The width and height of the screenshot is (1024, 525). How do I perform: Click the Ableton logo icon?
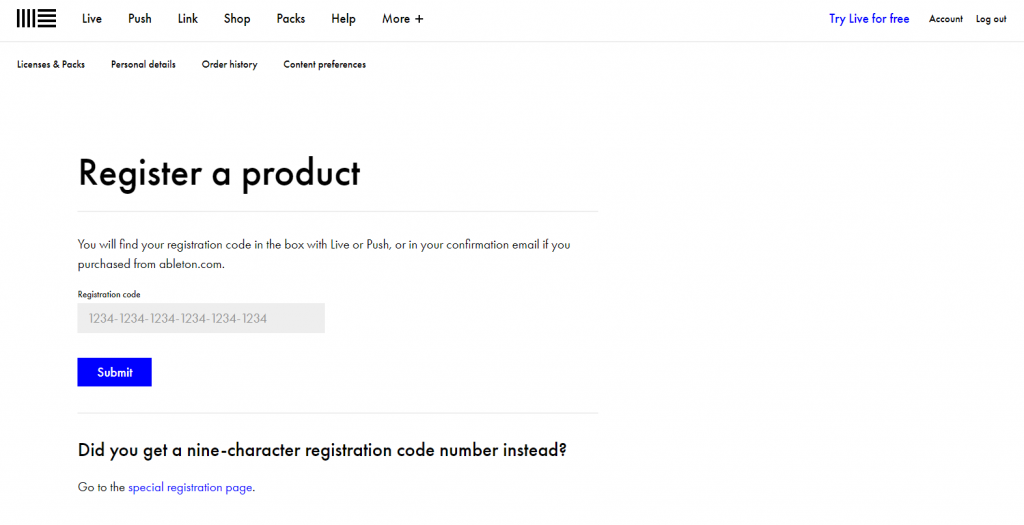point(36,18)
